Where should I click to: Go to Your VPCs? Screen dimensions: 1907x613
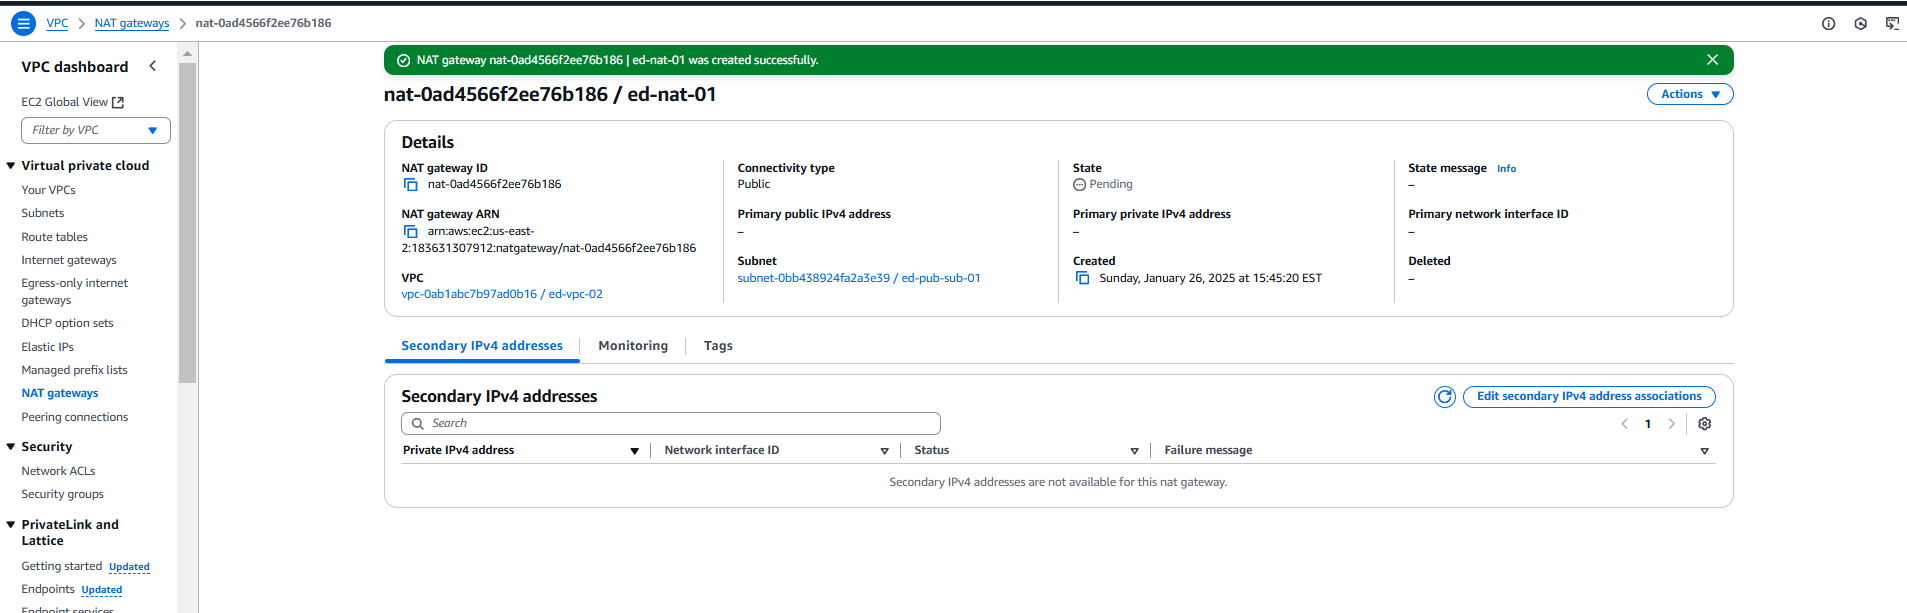tap(49, 190)
